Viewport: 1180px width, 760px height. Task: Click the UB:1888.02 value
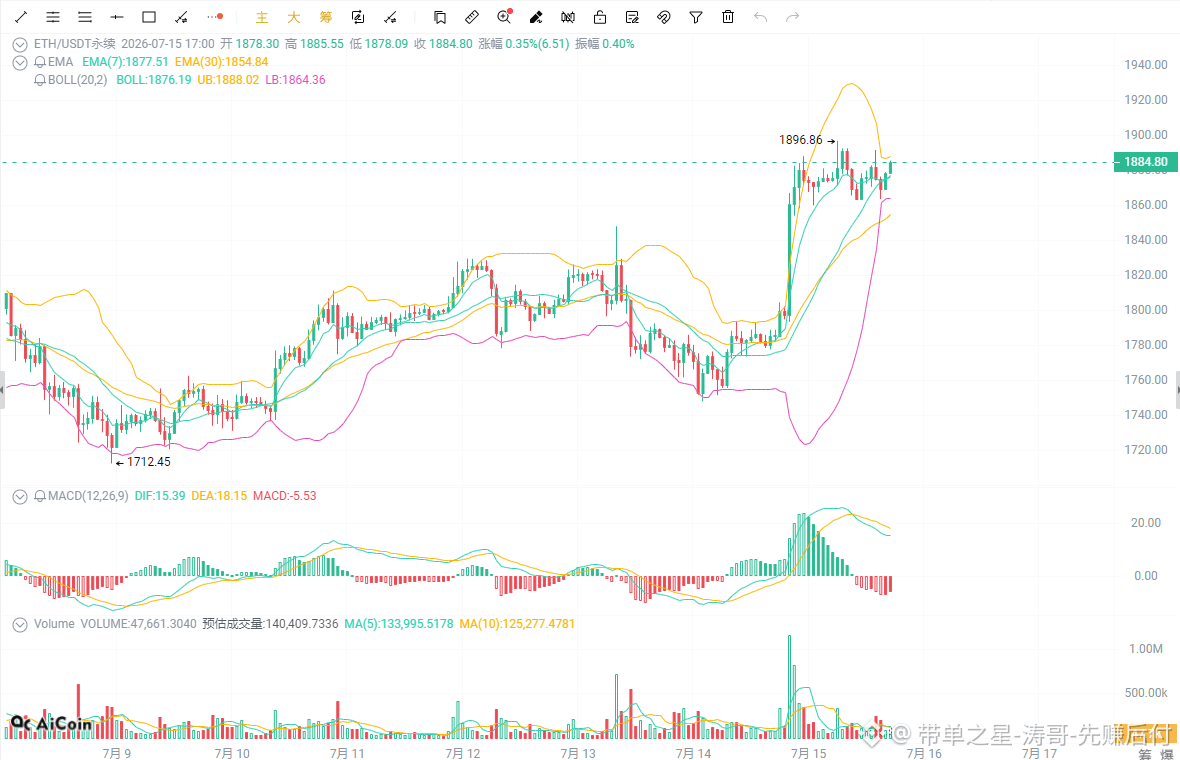[x=228, y=80]
